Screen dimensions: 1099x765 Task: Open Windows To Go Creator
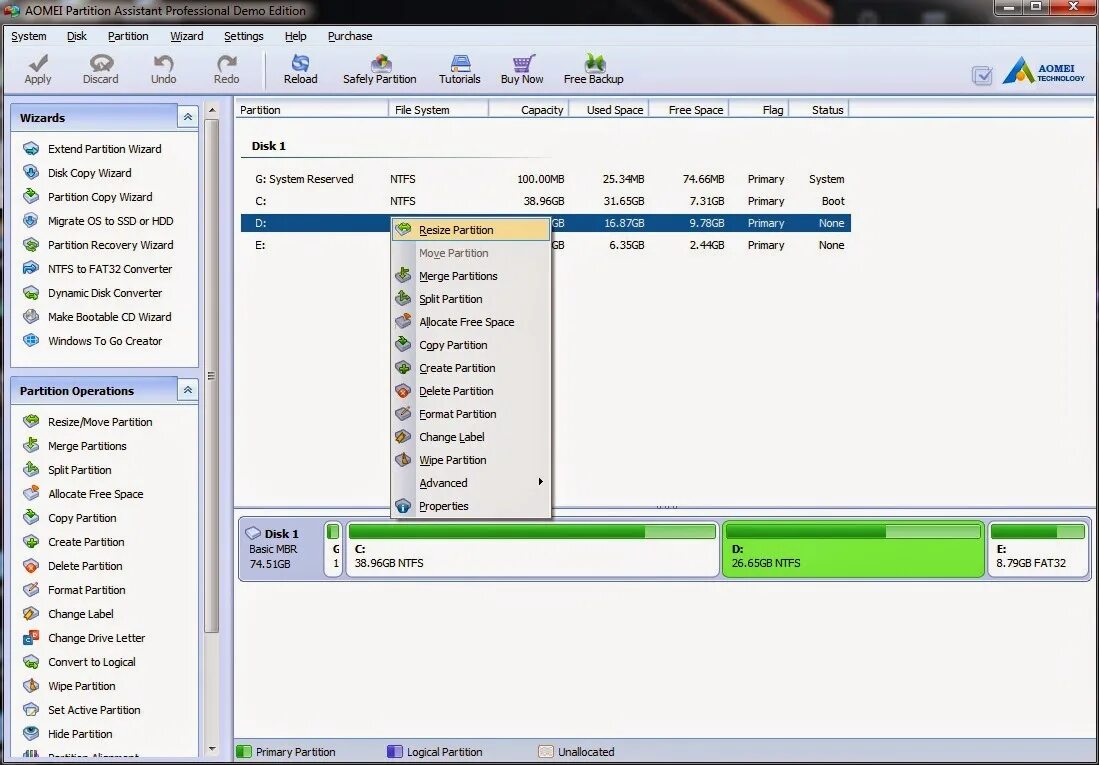(x=105, y=341)
